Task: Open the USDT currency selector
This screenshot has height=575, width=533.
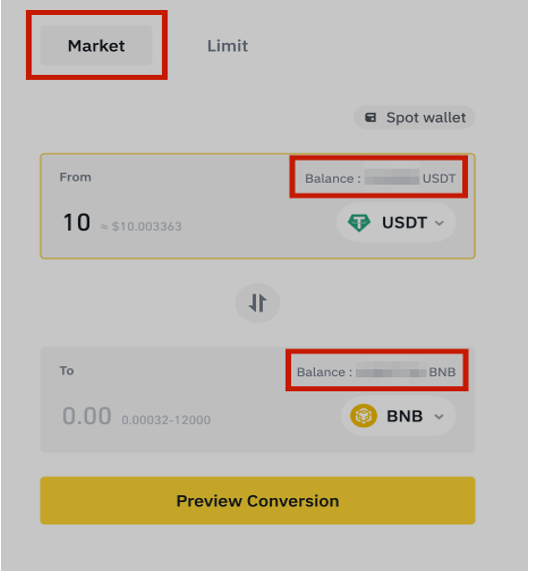Action: click(x=398, y=224)
